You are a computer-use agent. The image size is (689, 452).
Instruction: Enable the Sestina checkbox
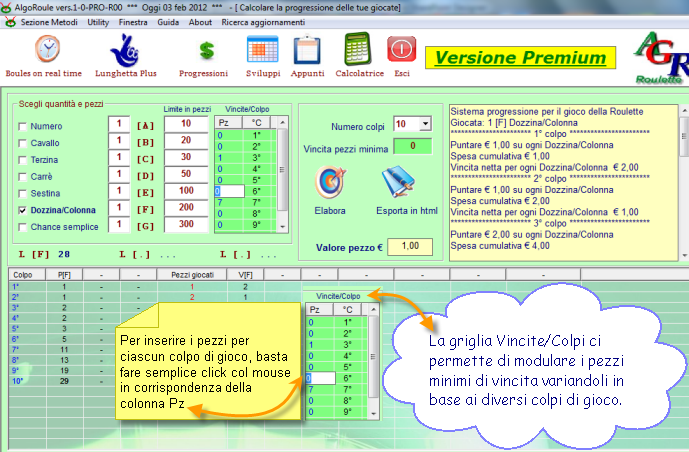(22, 194)
